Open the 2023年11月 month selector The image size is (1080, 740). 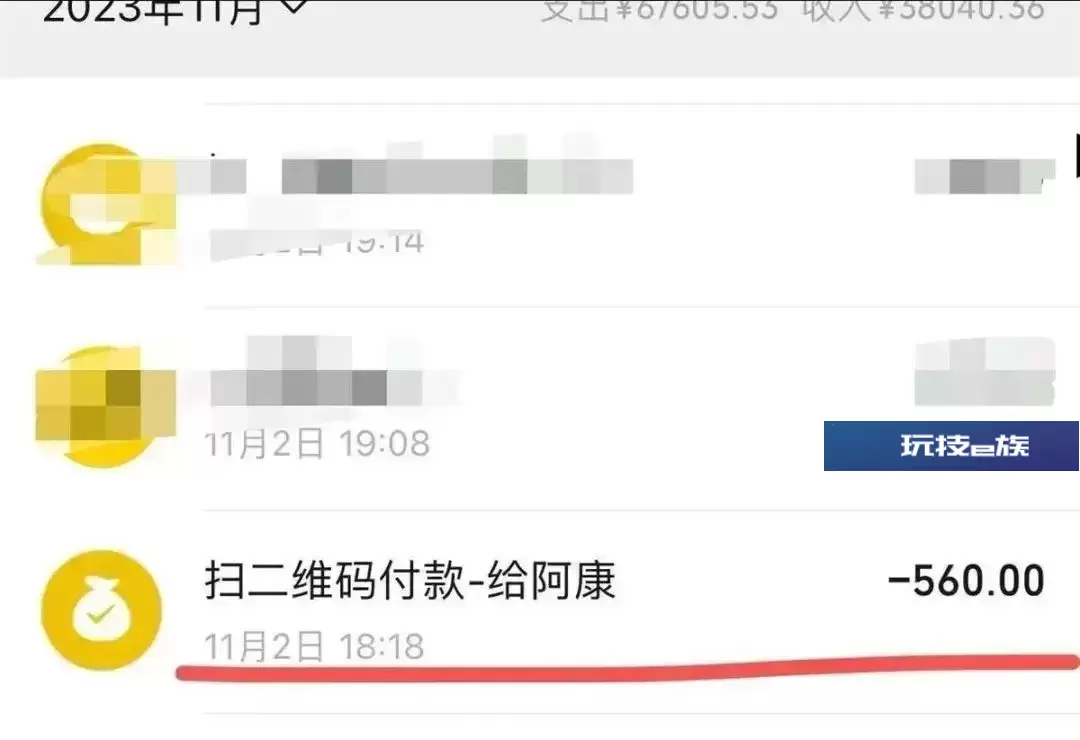pos(174,10)
